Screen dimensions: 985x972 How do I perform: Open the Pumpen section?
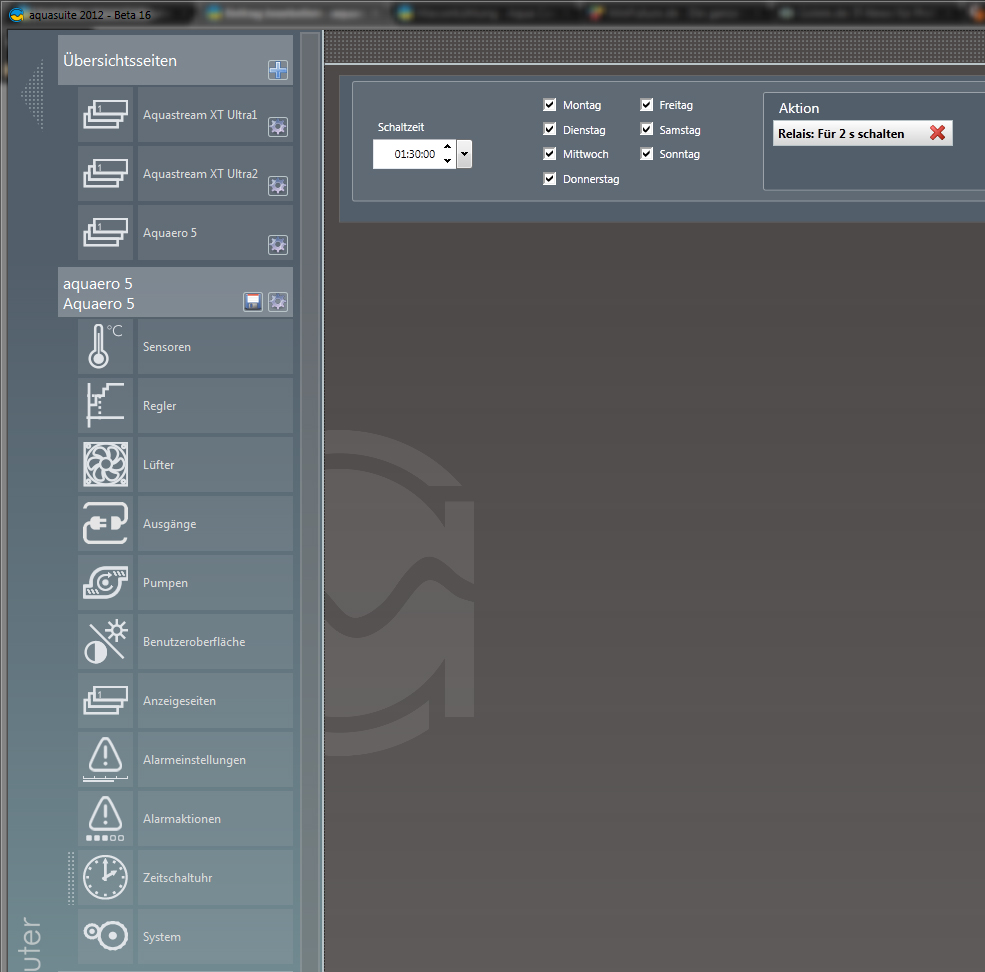(x=215, y=582)
